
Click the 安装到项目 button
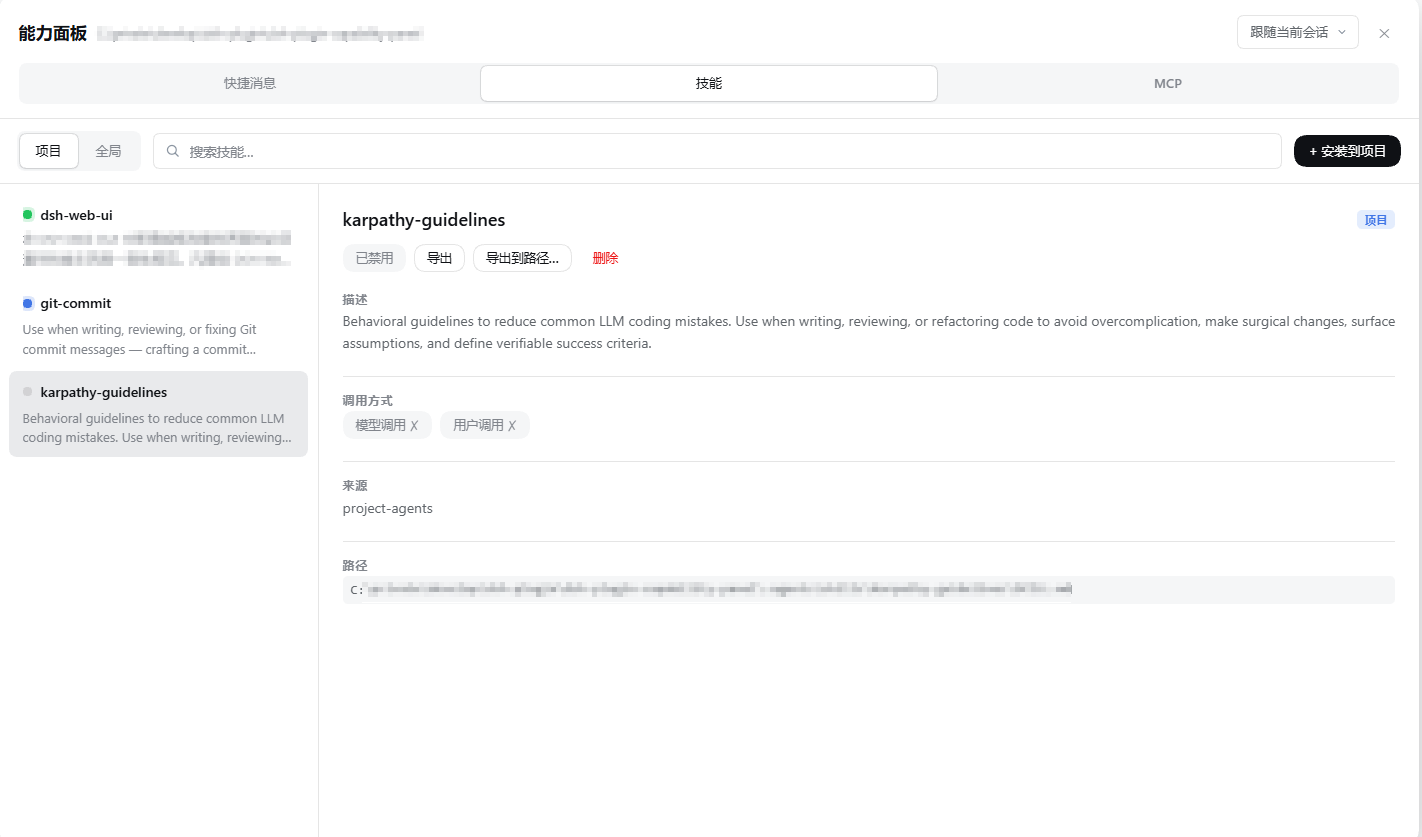click(x=1347, y=151)
